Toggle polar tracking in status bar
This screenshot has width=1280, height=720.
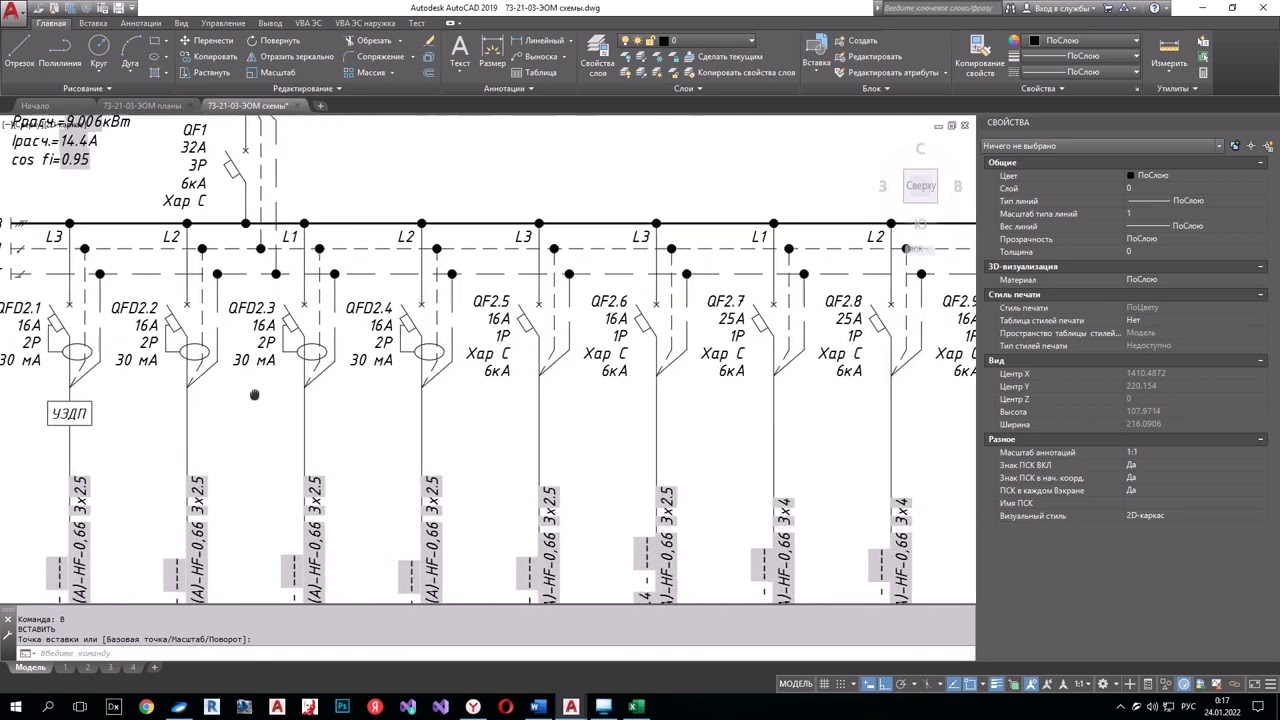point(901,684)
